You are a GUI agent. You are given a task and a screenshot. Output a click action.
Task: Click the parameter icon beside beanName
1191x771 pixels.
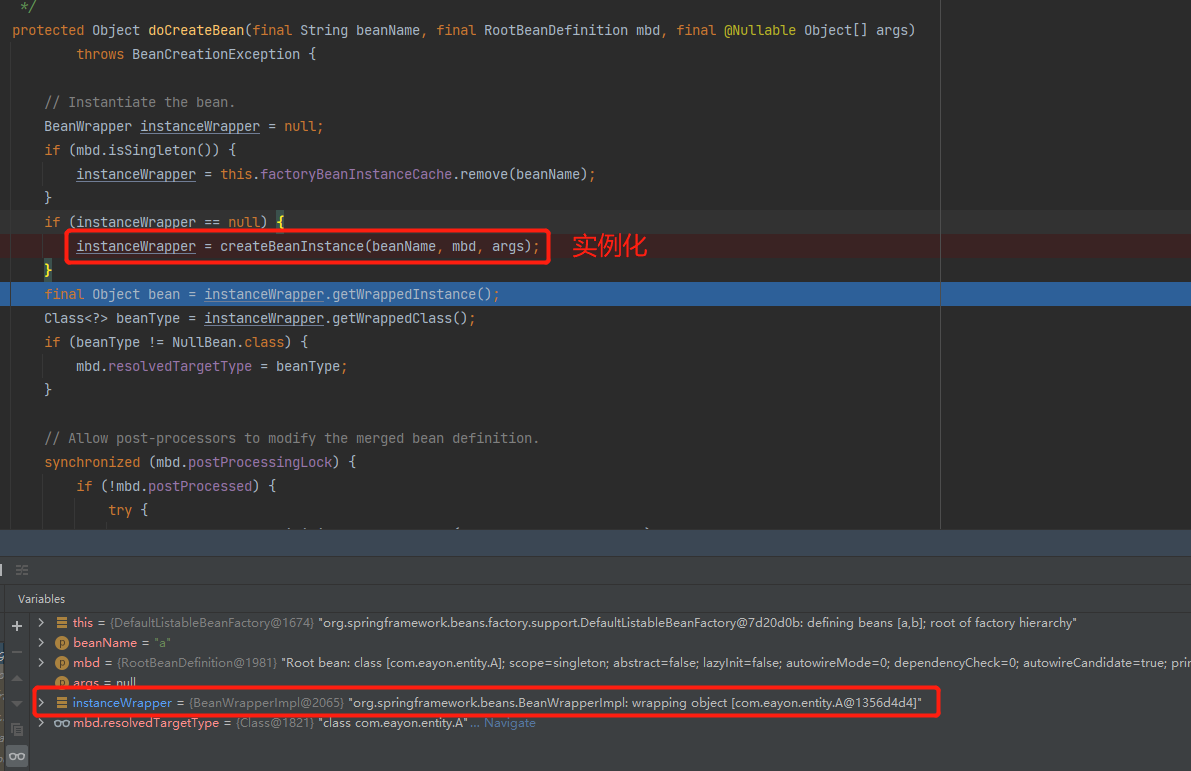(62, 643)
